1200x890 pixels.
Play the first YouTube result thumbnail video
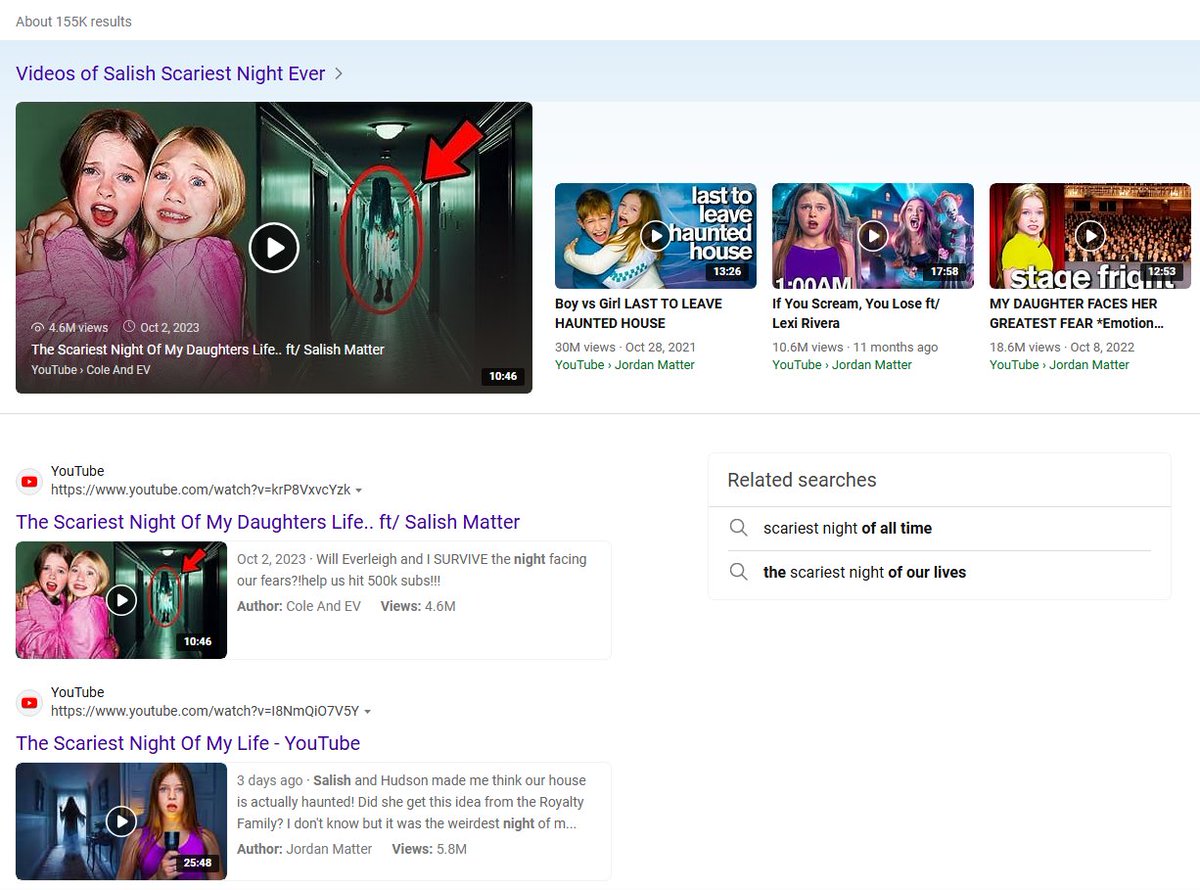pos(121,599)
